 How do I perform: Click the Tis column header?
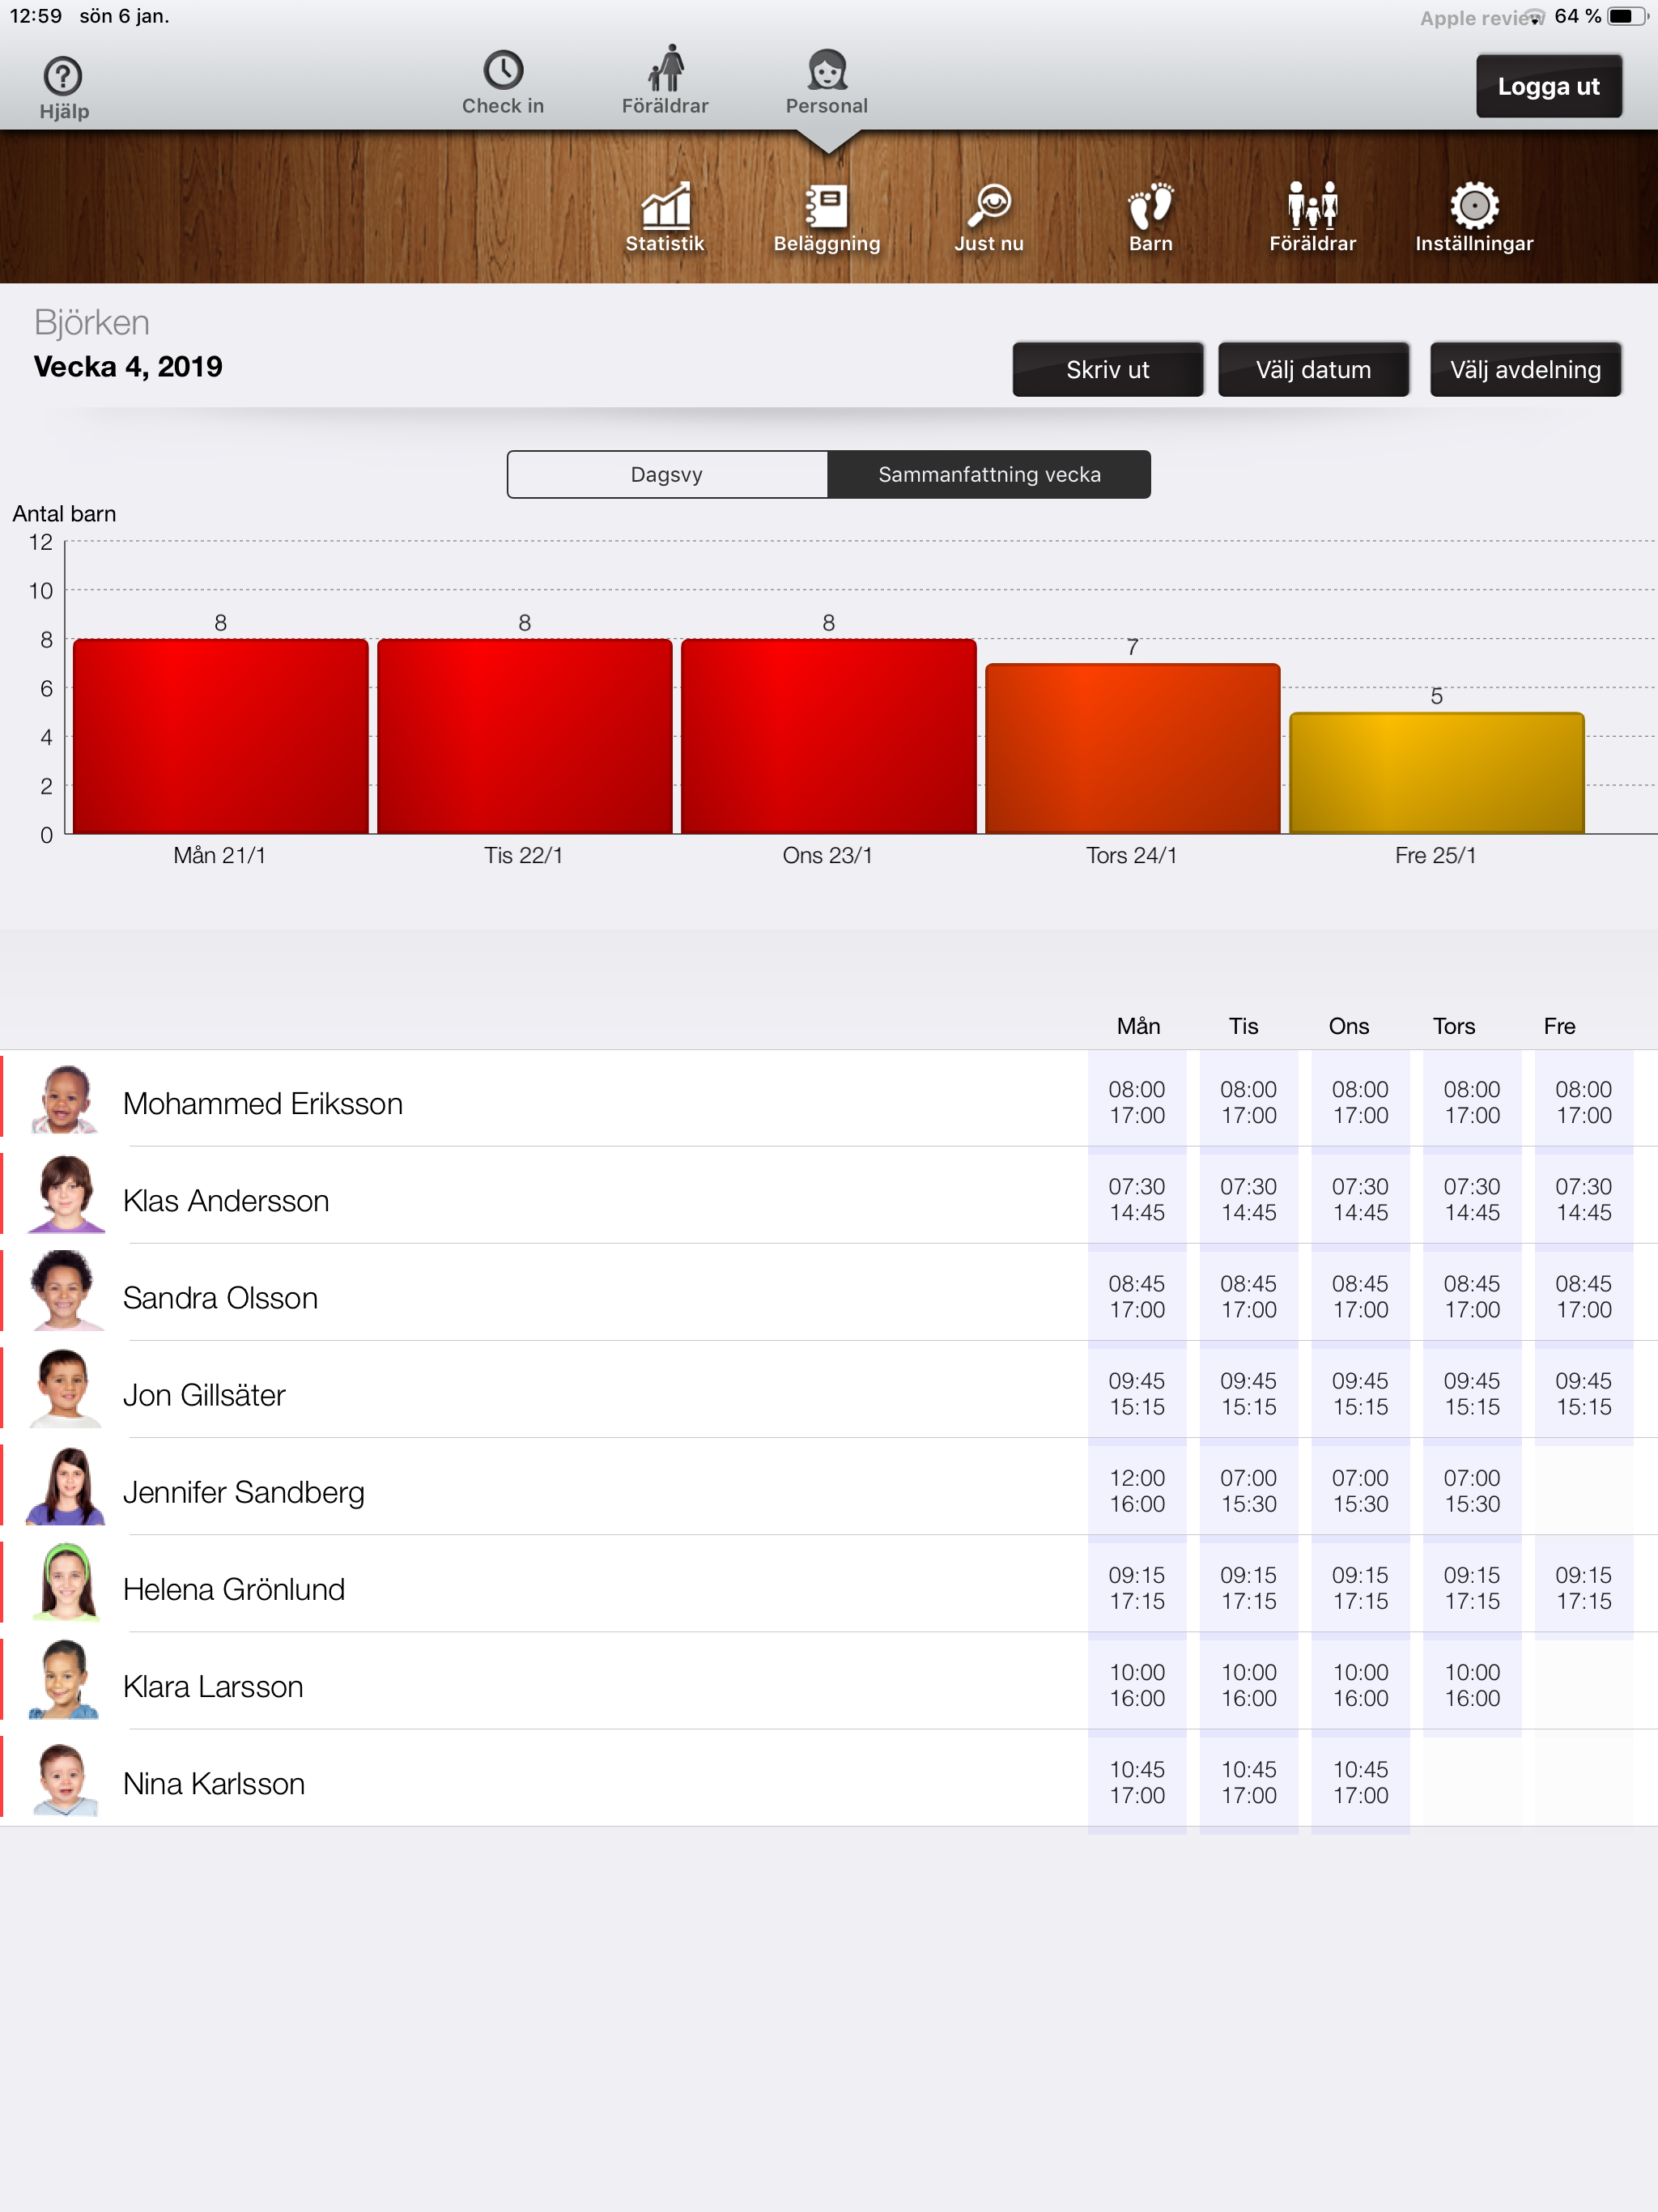click(x=1243, y=1026)
